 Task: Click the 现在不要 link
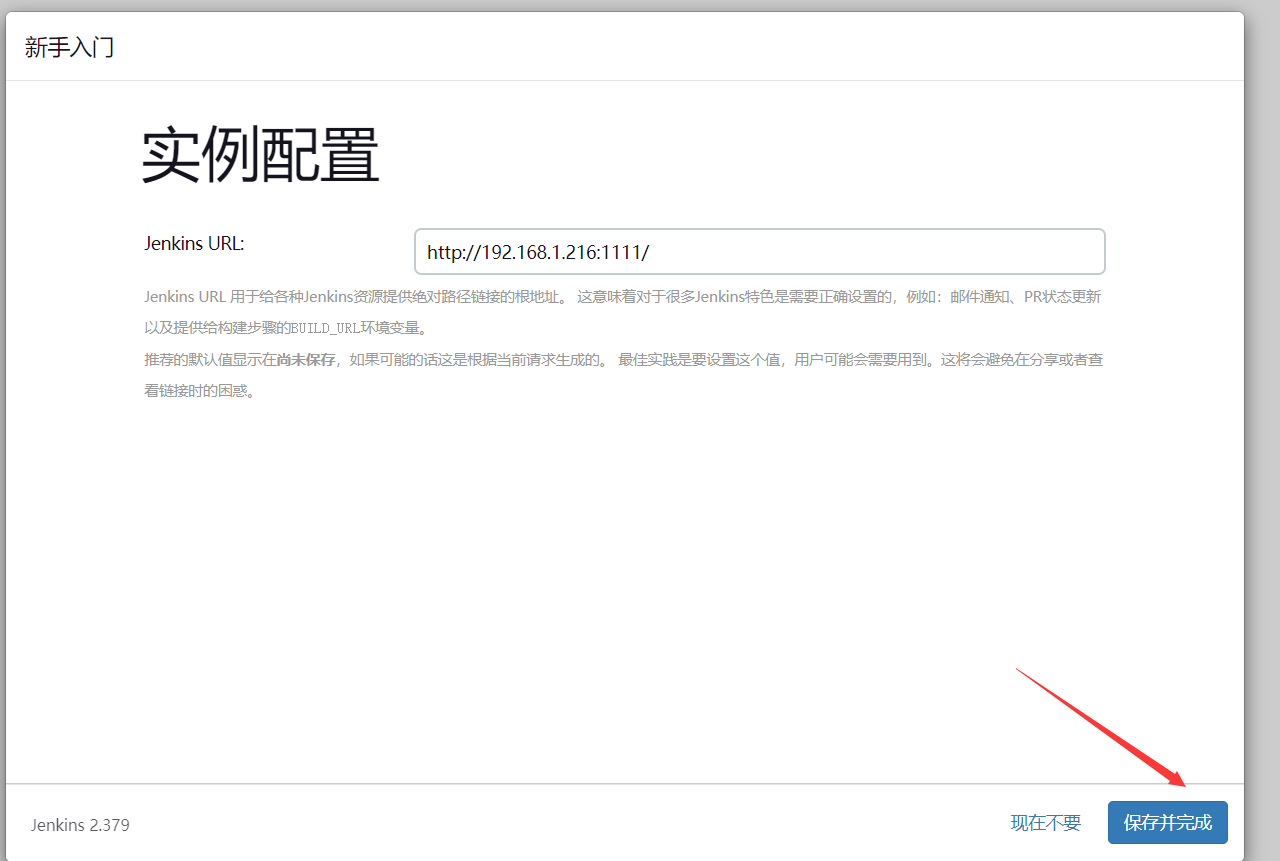(x=1045, y=823)
